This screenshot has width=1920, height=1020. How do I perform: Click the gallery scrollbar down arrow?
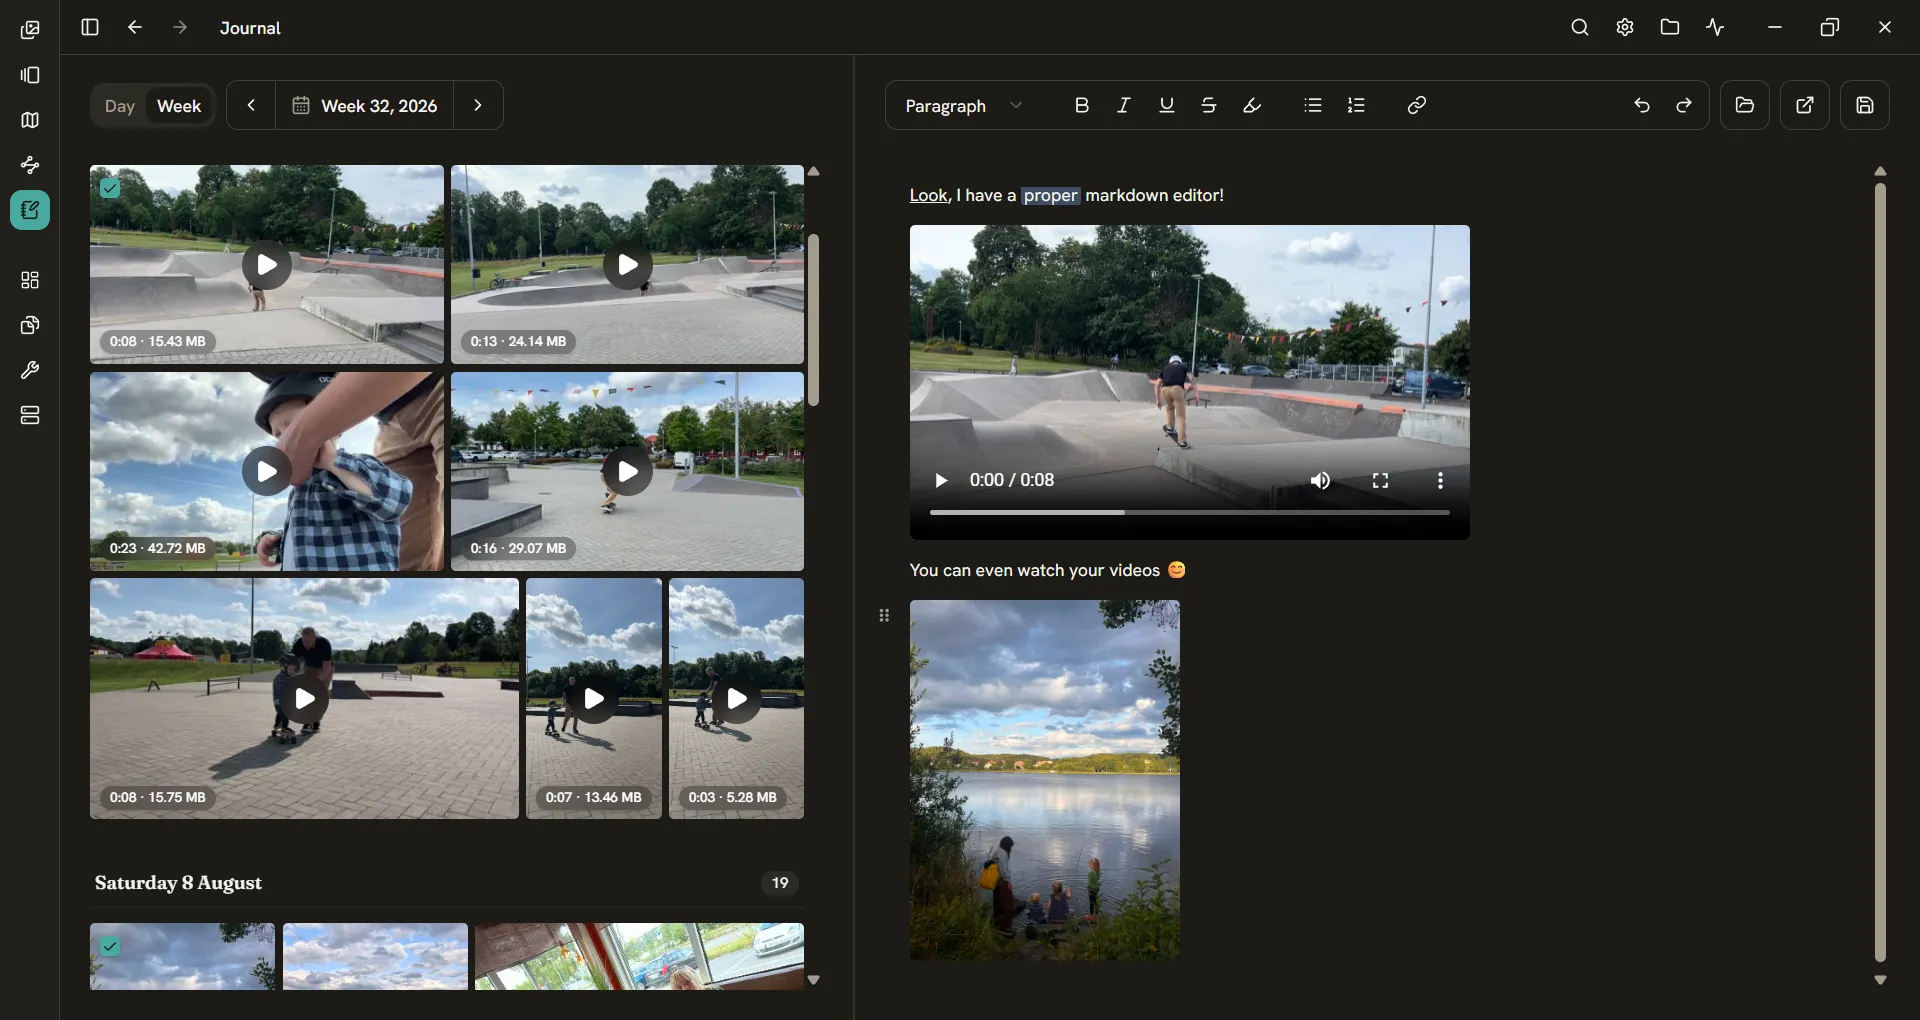coord(814,981)
